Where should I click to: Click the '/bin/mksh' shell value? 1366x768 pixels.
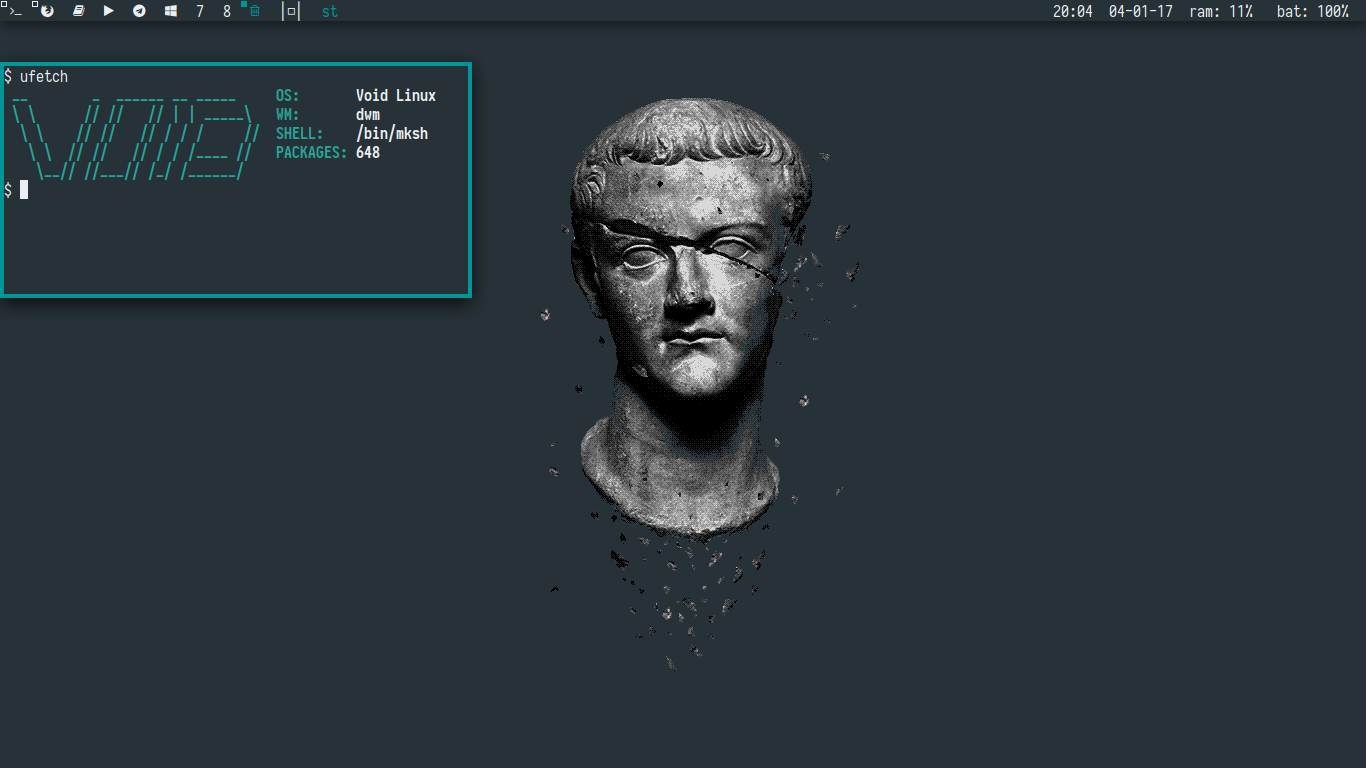[392, 134]
